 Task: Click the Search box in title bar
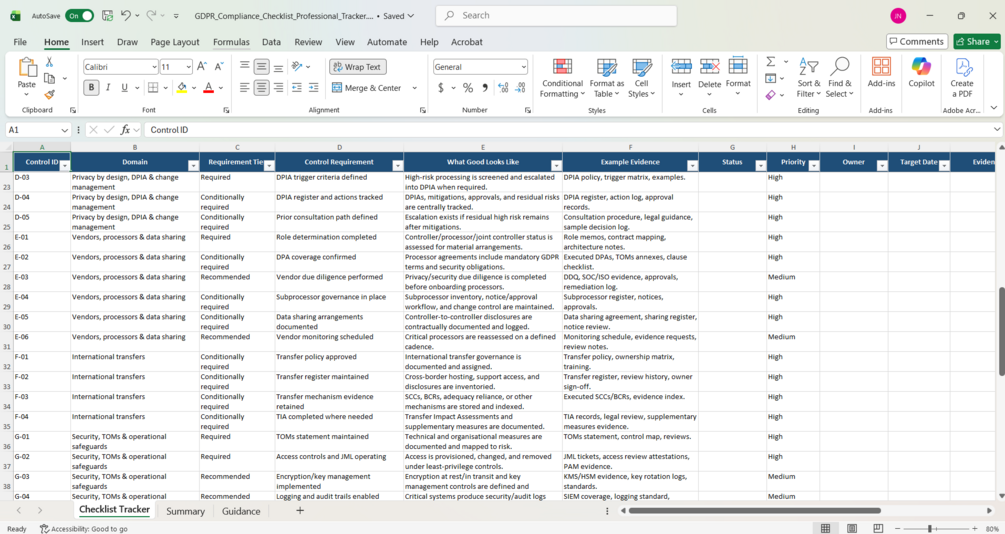[x=556, y=15]
